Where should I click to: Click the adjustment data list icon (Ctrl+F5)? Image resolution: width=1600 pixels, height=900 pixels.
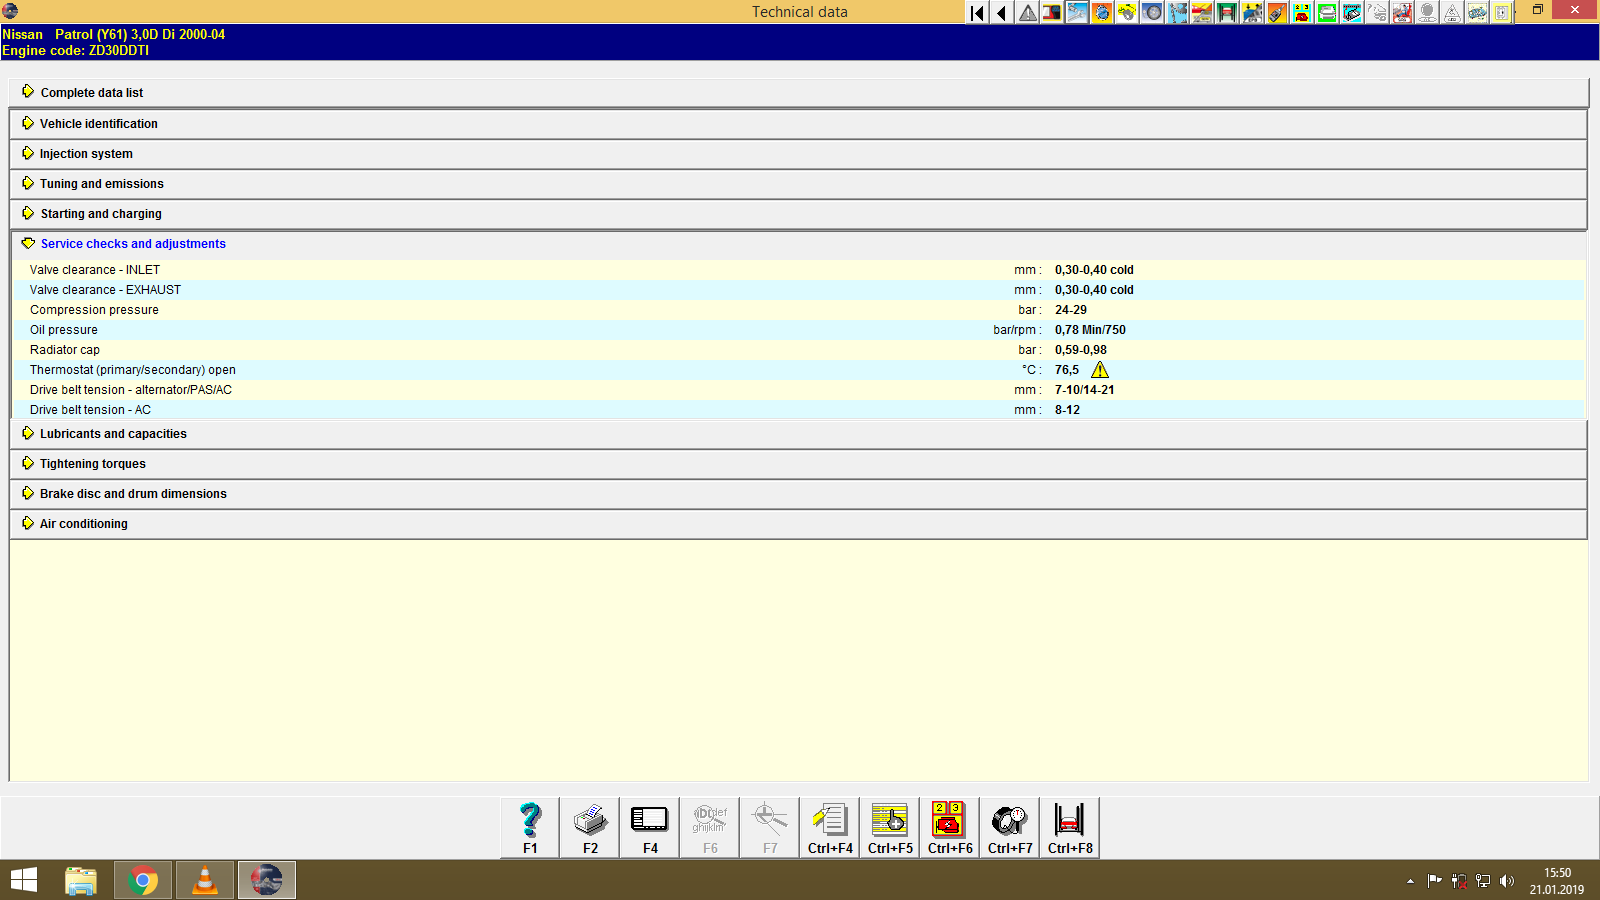tap(889, 826)
